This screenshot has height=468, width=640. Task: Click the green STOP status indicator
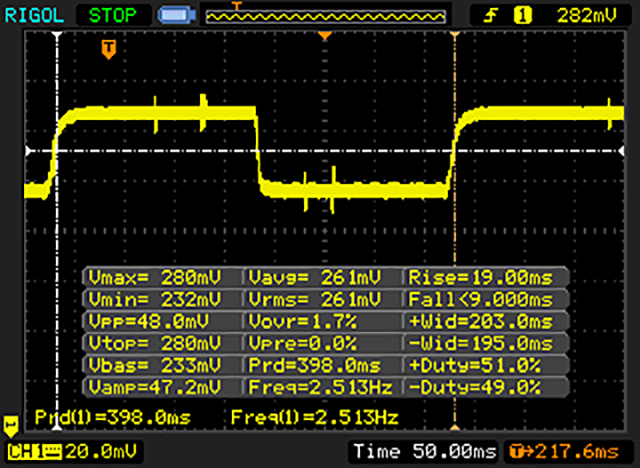pyautogui.click(x=113, y=16)
